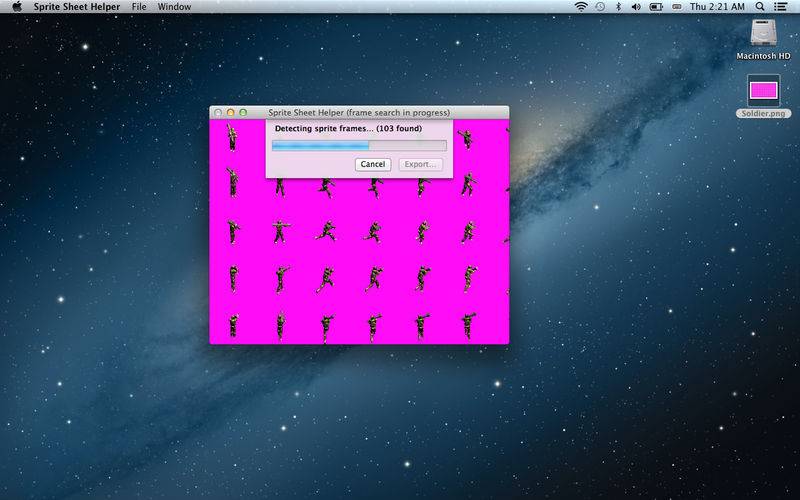Image resolution: width=800 pixels, height=500 pixels.
Task: Click the Thu 2:21 AM clock
Action: (717, 7)
